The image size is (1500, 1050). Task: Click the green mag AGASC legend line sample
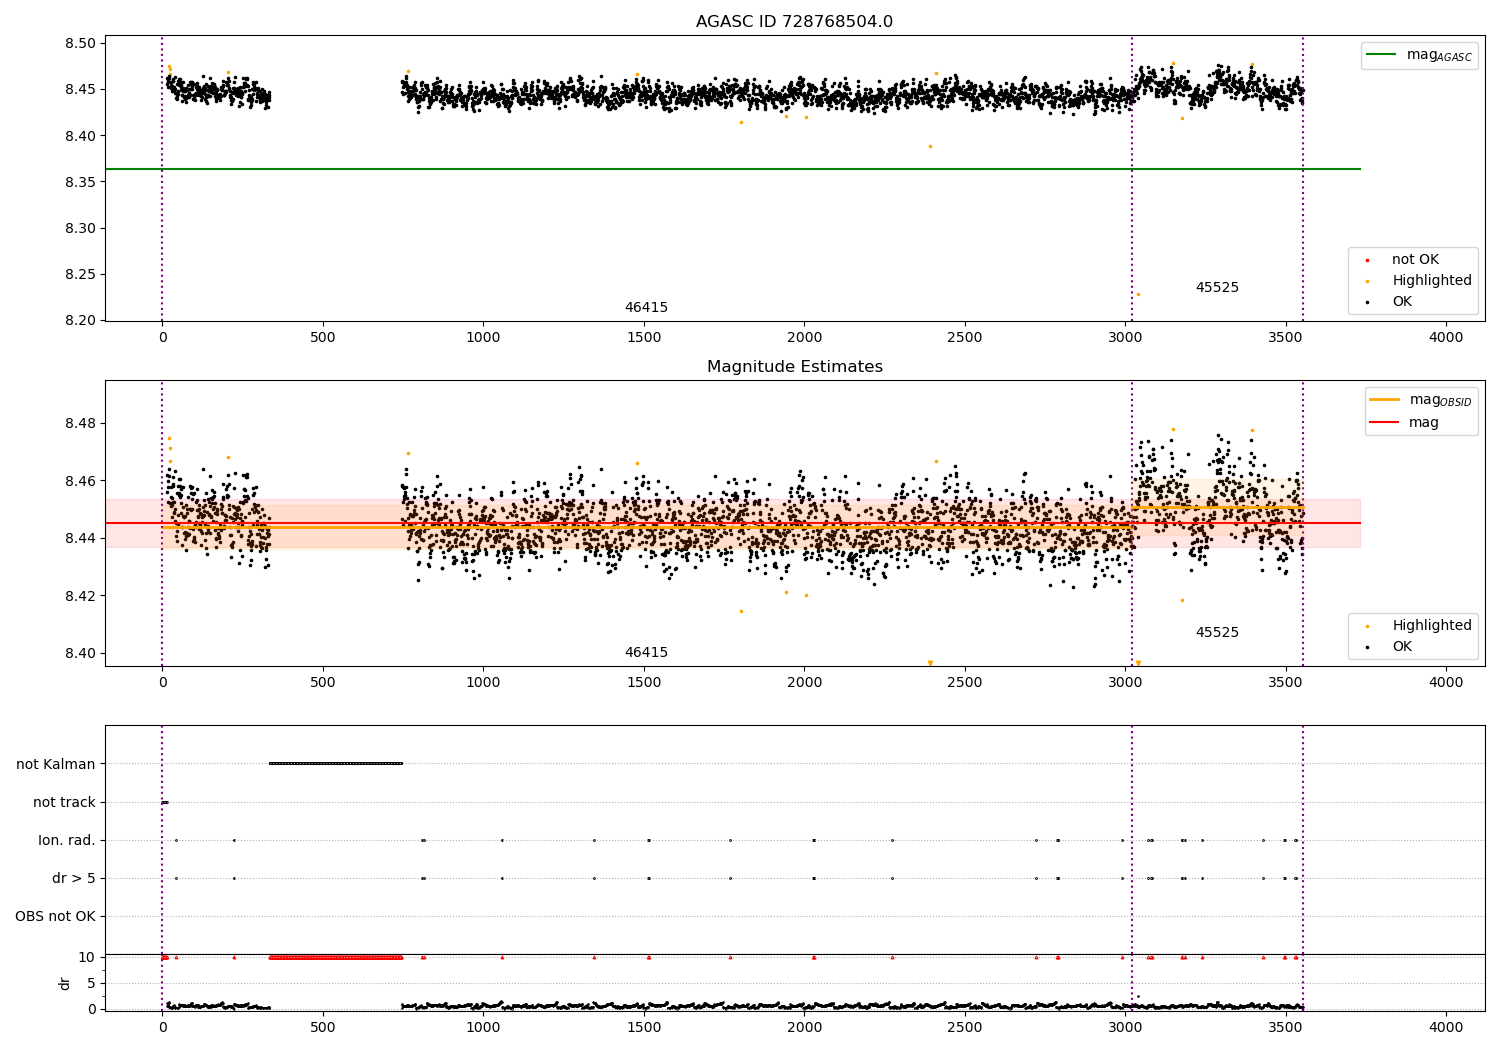(x=1382, y=55)
